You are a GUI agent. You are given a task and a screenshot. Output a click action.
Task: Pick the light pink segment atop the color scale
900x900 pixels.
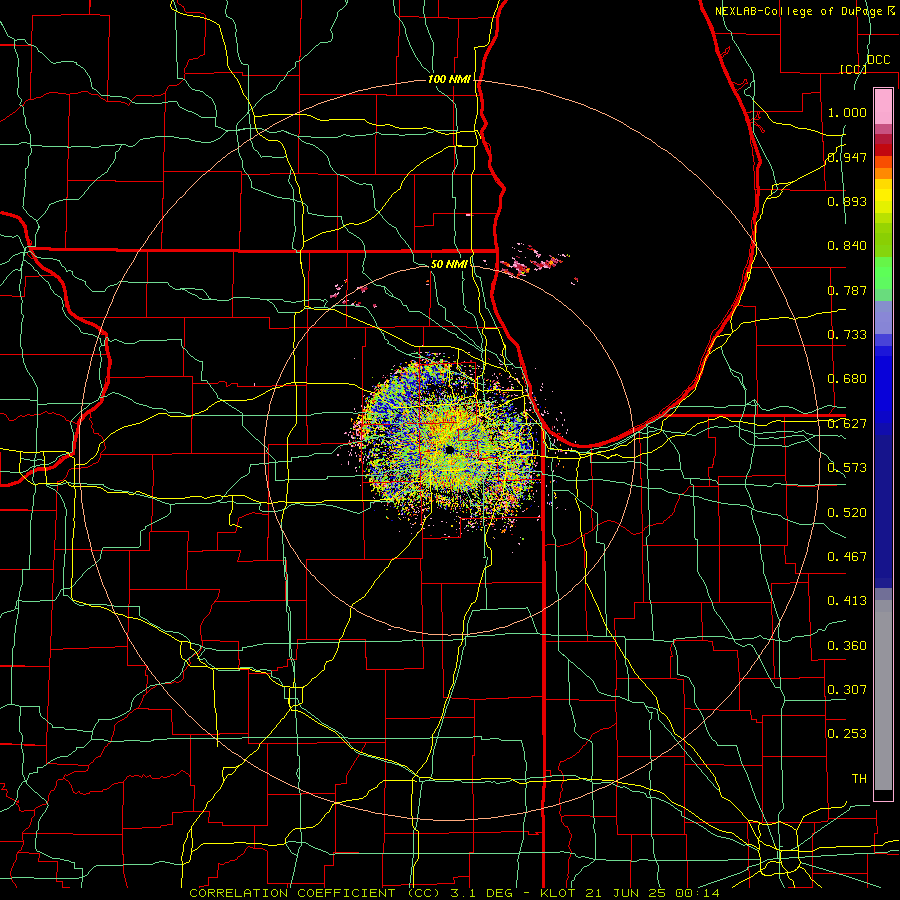click(x=883, y=106)
